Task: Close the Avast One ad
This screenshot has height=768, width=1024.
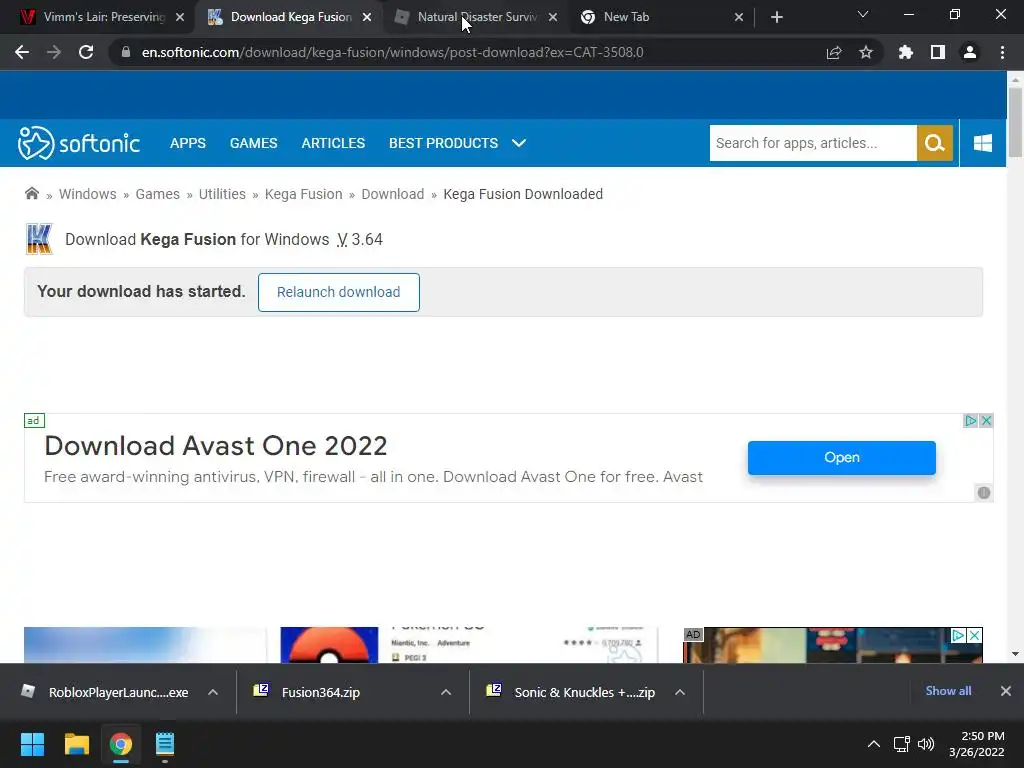Action: coord(986,421)
